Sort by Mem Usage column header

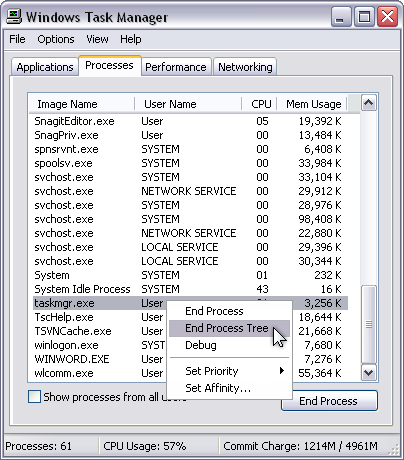click(x=312, y=104)
